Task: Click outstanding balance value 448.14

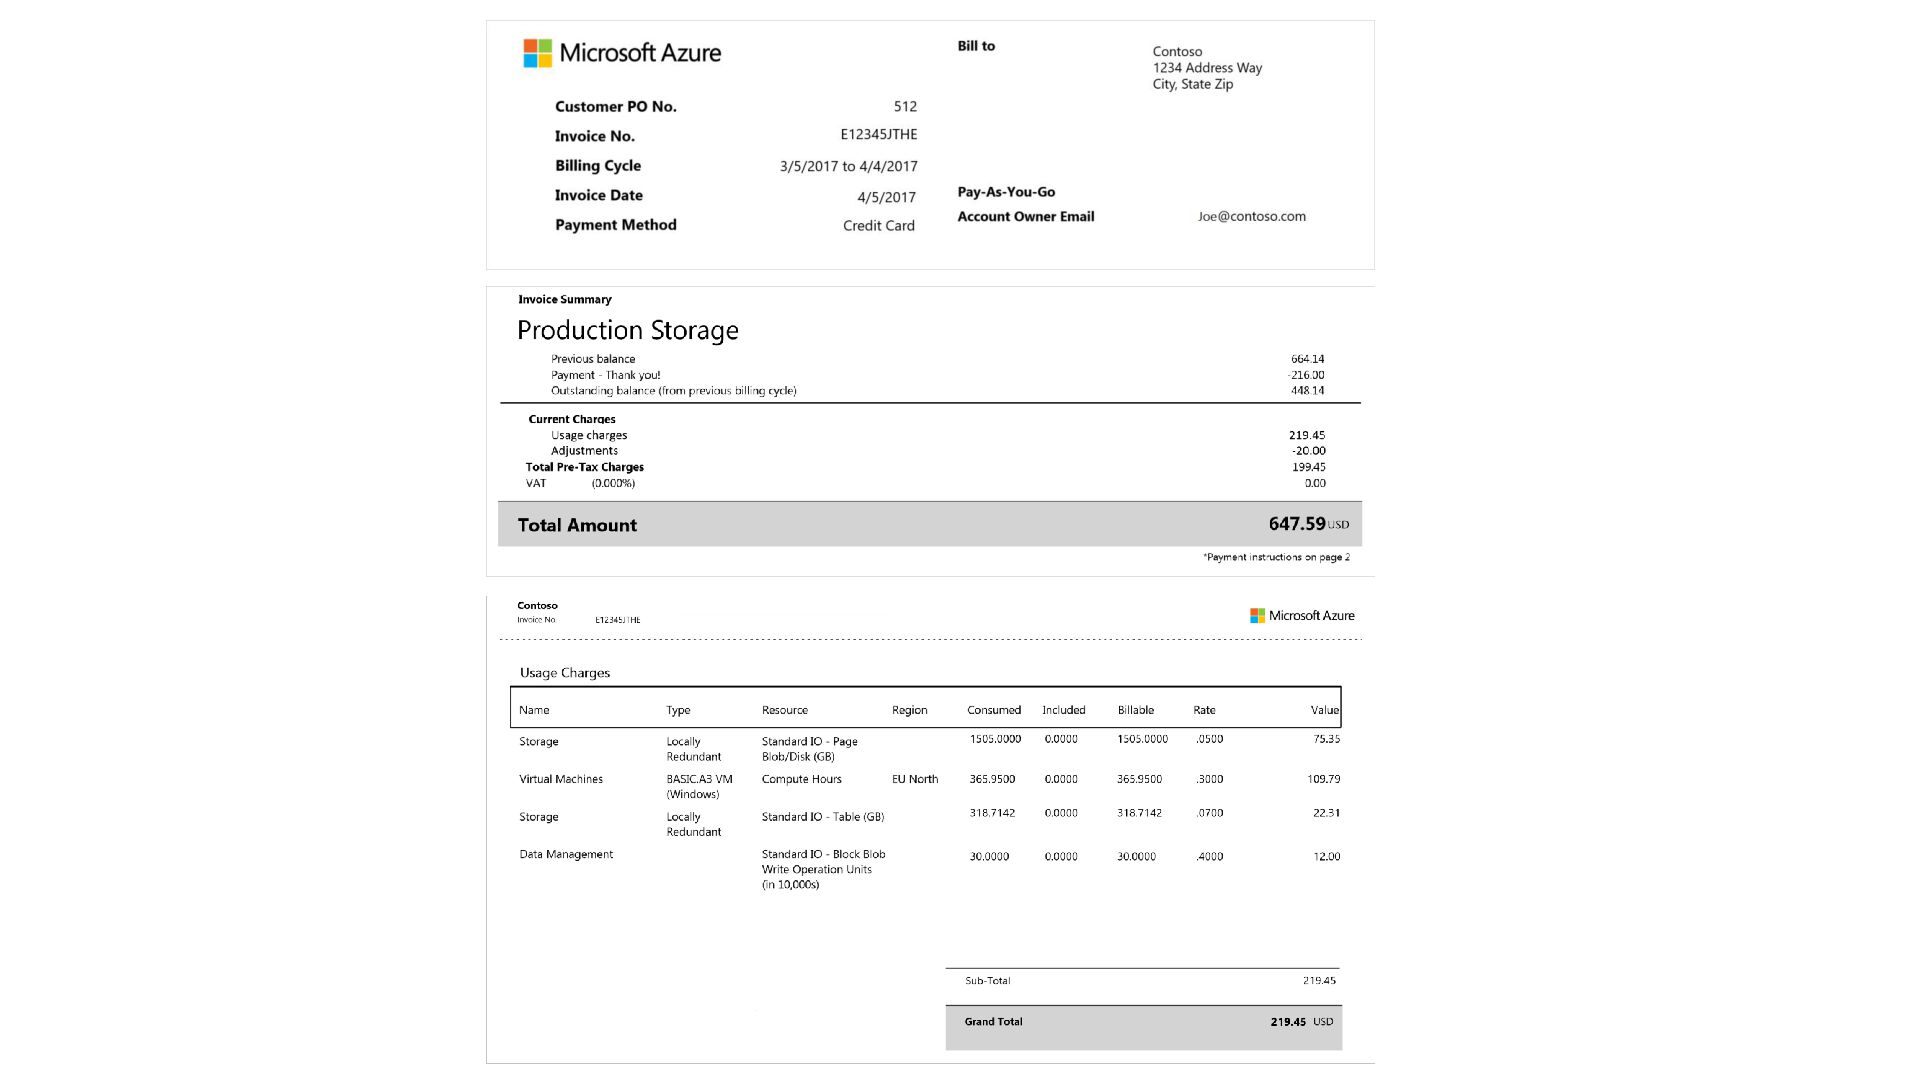Action: click(x=1307, y=391)
